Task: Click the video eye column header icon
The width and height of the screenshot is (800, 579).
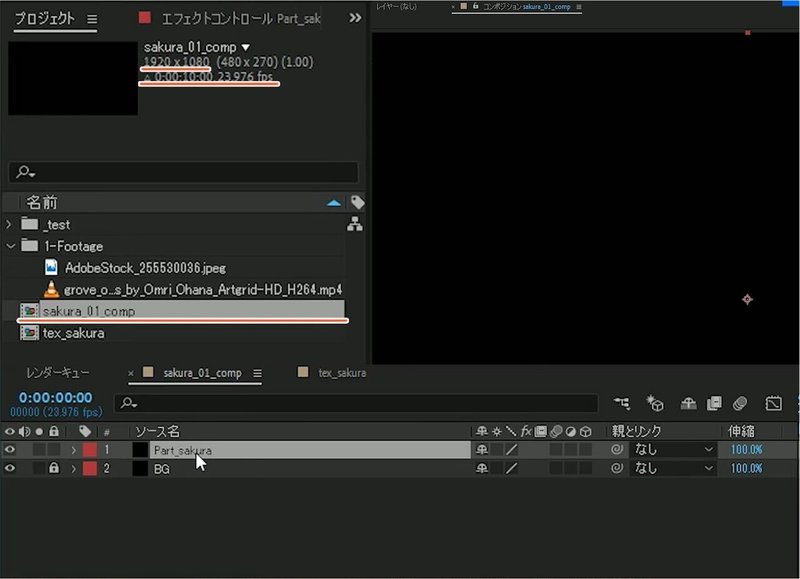Action: tap(10, 432)
